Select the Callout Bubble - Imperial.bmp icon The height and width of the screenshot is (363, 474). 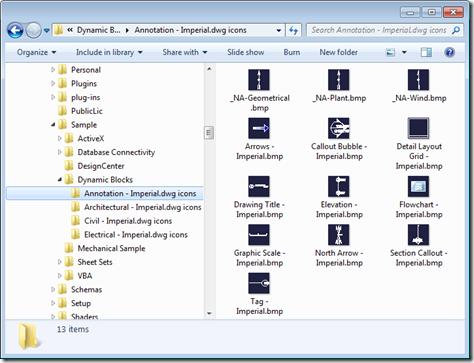[x=338, y=128]
